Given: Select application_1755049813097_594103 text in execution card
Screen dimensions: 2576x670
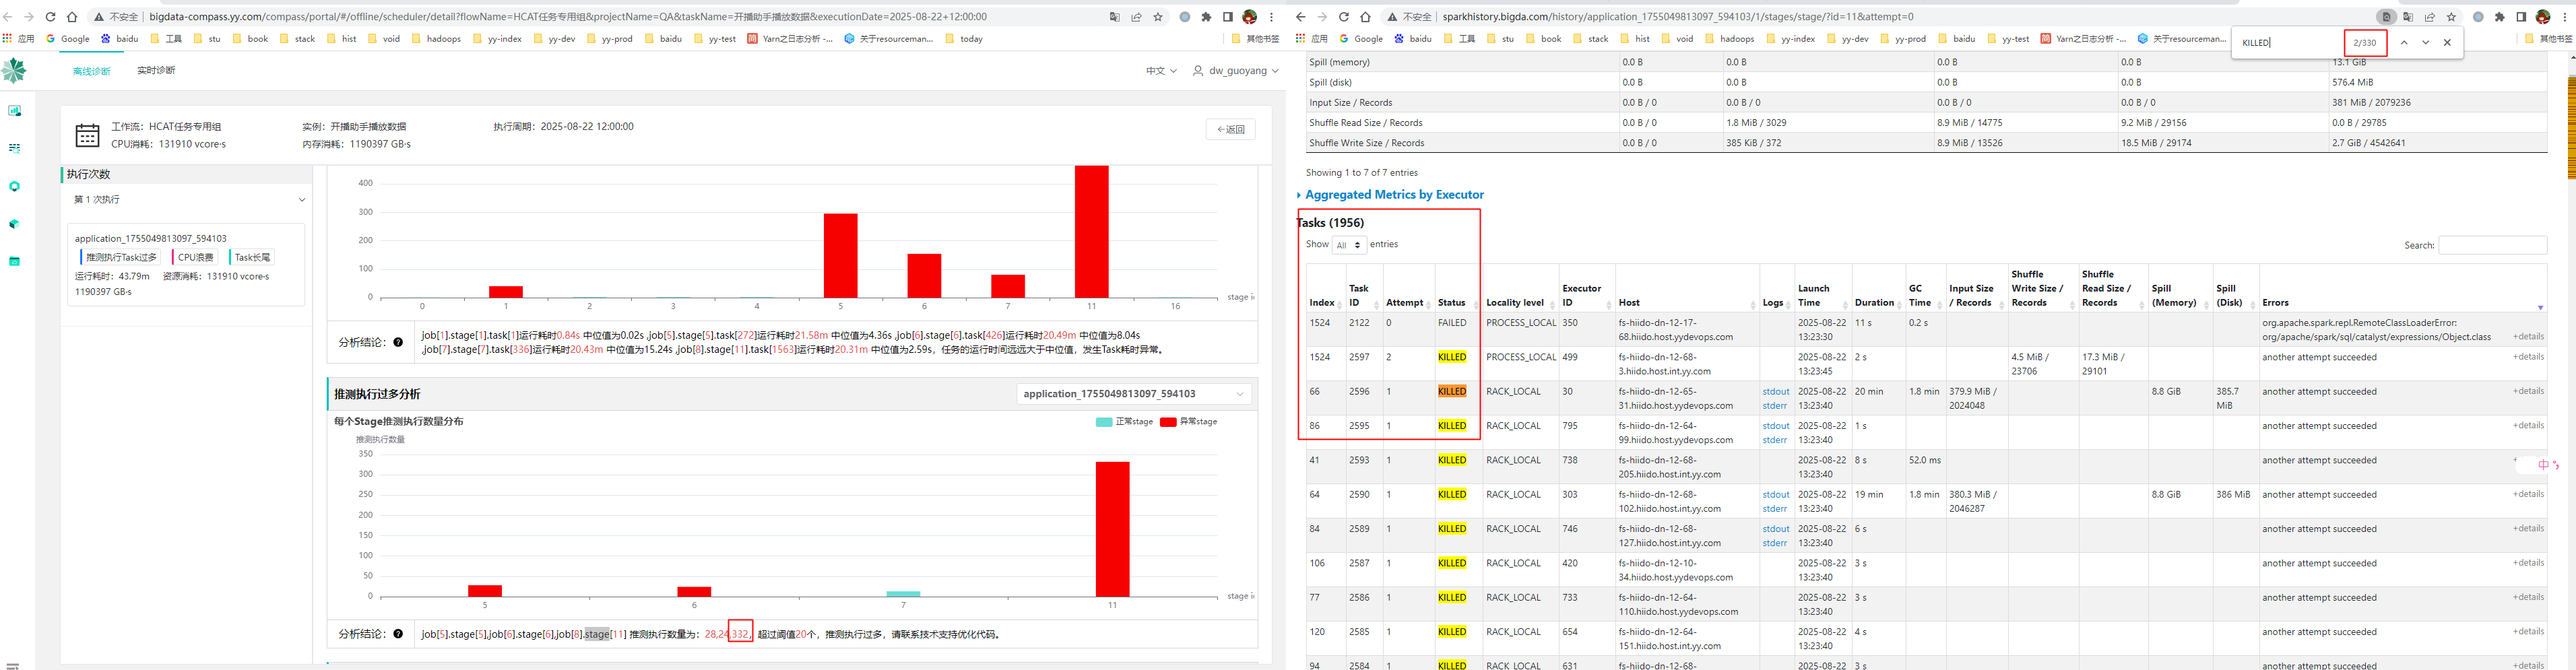Looking at the screenshot, I should 151,239.
